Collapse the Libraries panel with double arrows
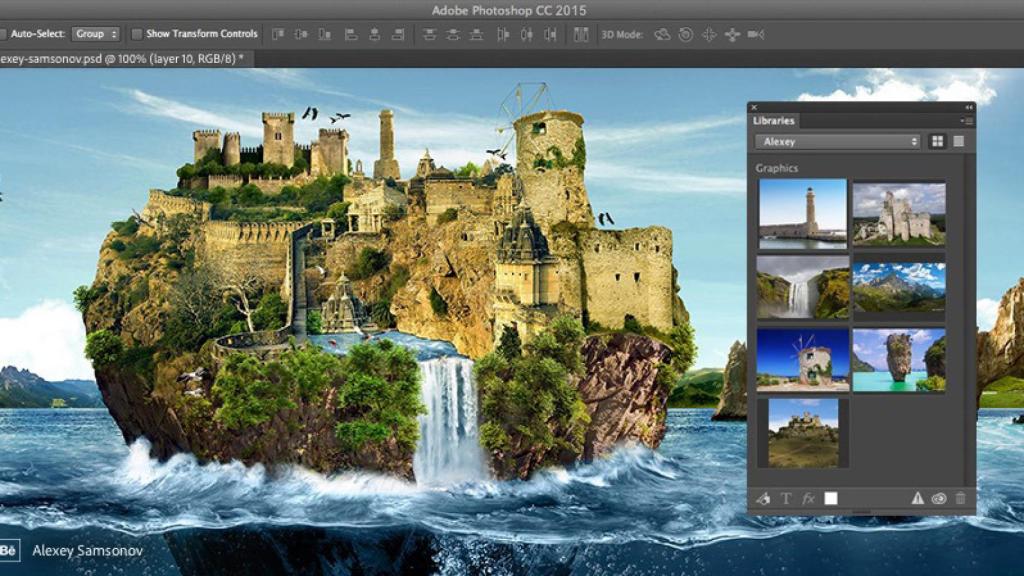The height and width of the screenshot is (576, 1024). [x=968, y=107]
